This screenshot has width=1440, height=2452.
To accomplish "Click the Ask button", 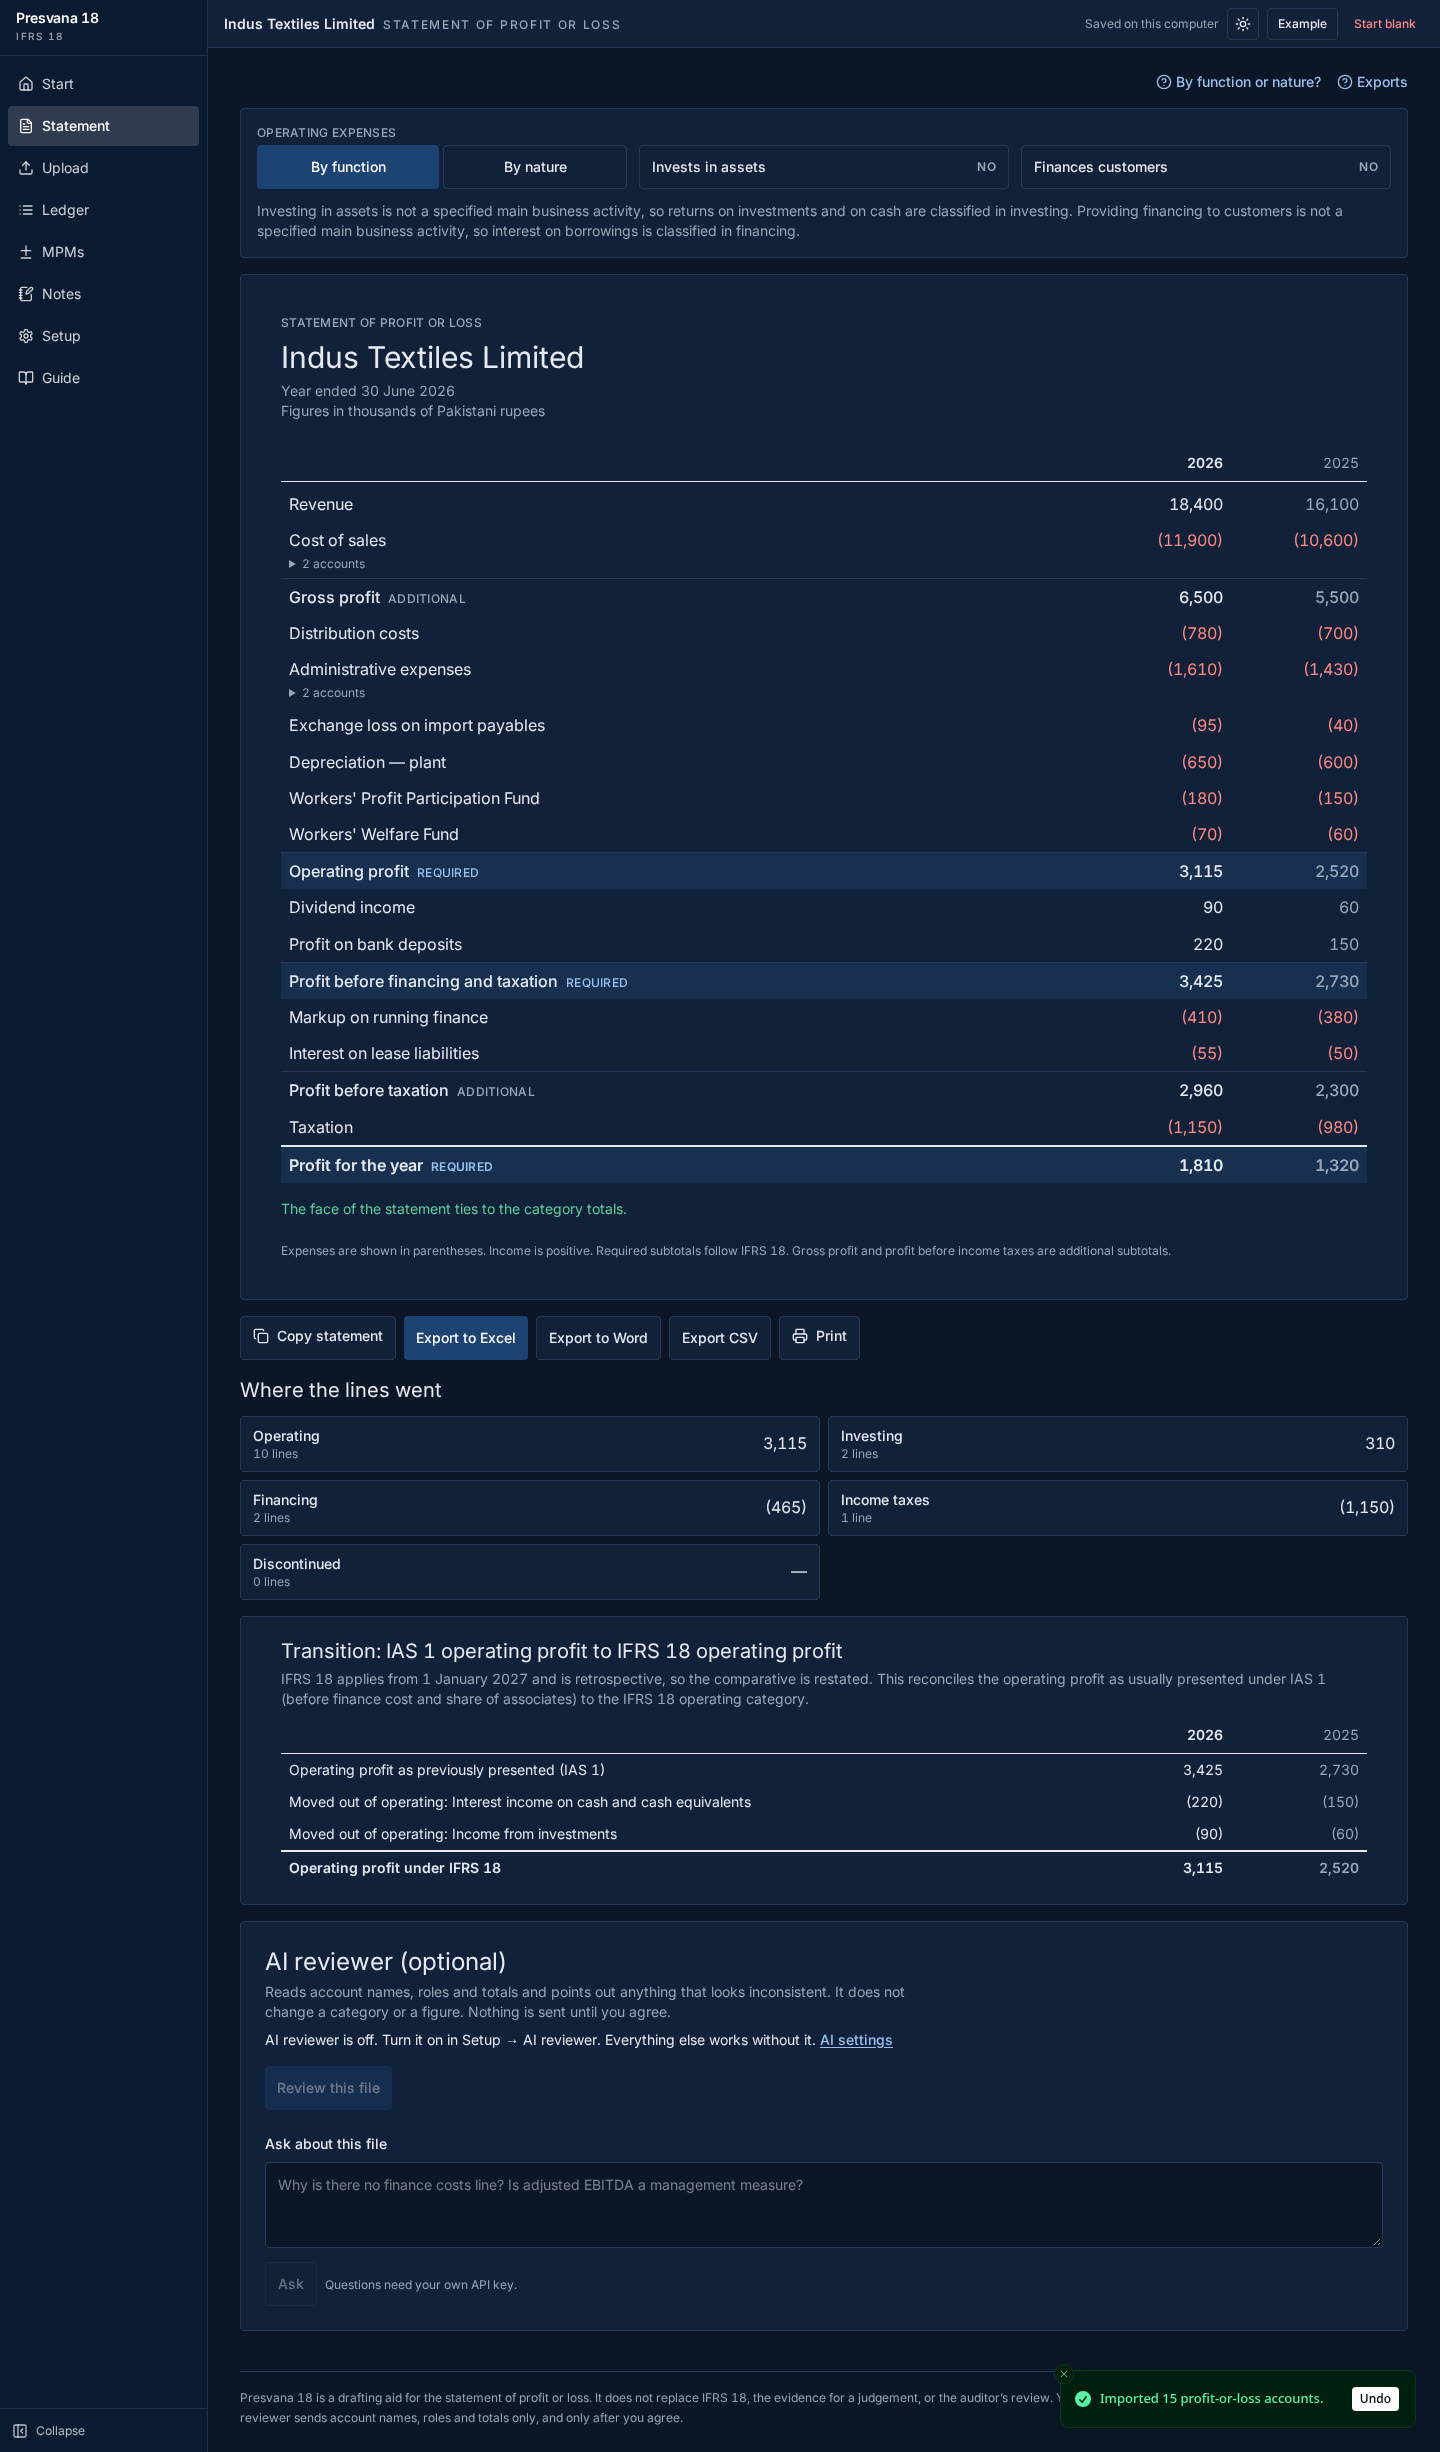I will (291, 2284).
